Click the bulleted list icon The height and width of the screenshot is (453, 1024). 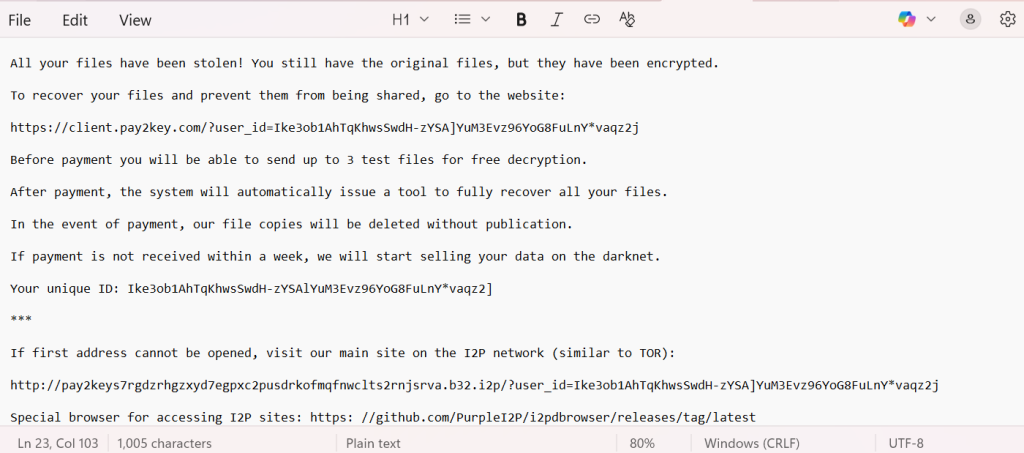tap(463, 19)
